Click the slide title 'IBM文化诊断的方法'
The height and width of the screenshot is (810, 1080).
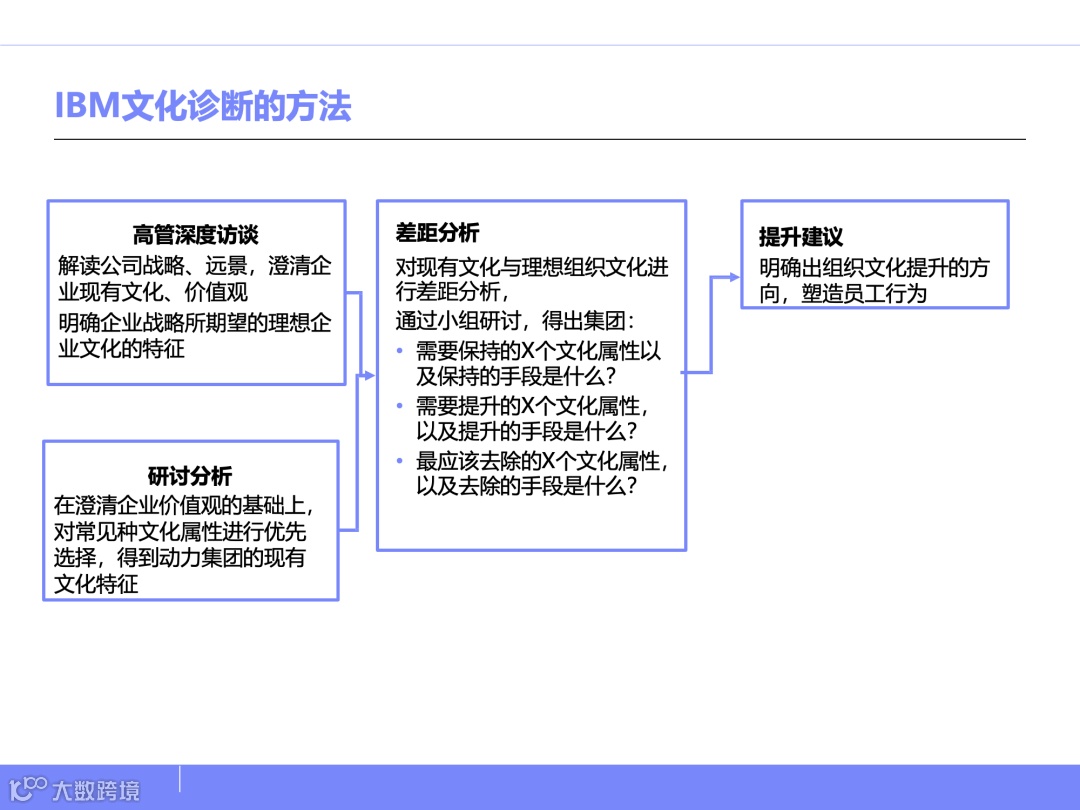click(202, 106)
